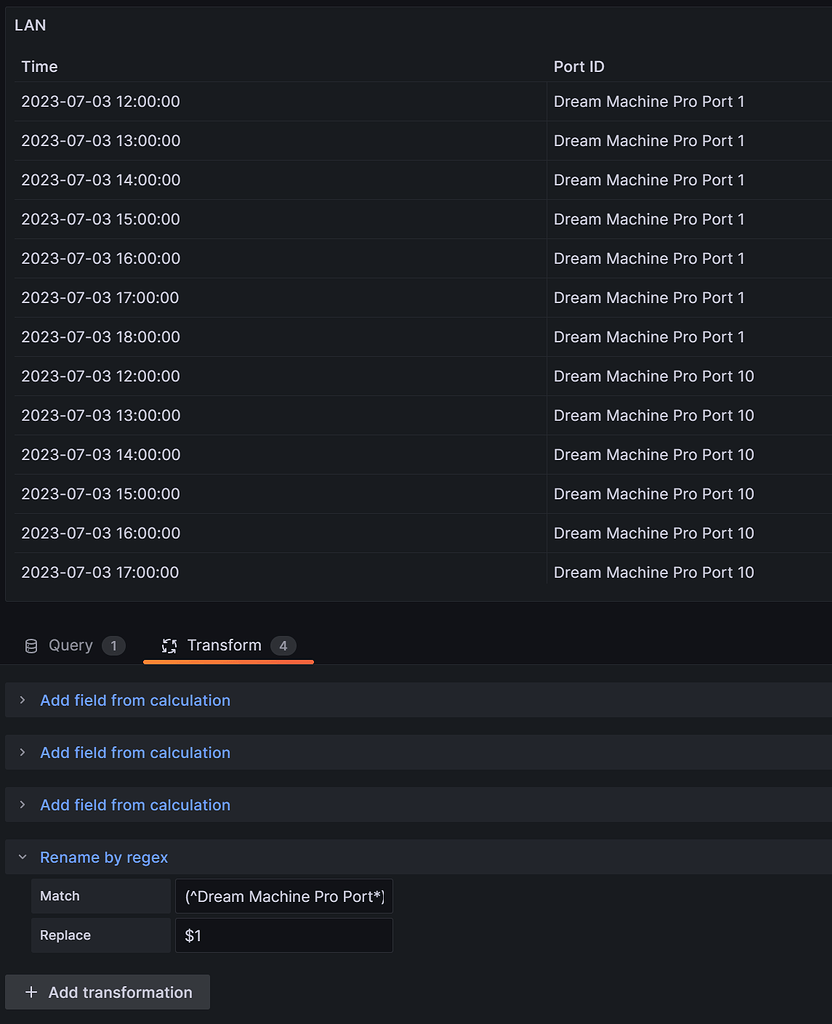The image size is (832, 1024).
Task: Select the Match regex input field
Action: pyautogui.click(x=283, y=896)
